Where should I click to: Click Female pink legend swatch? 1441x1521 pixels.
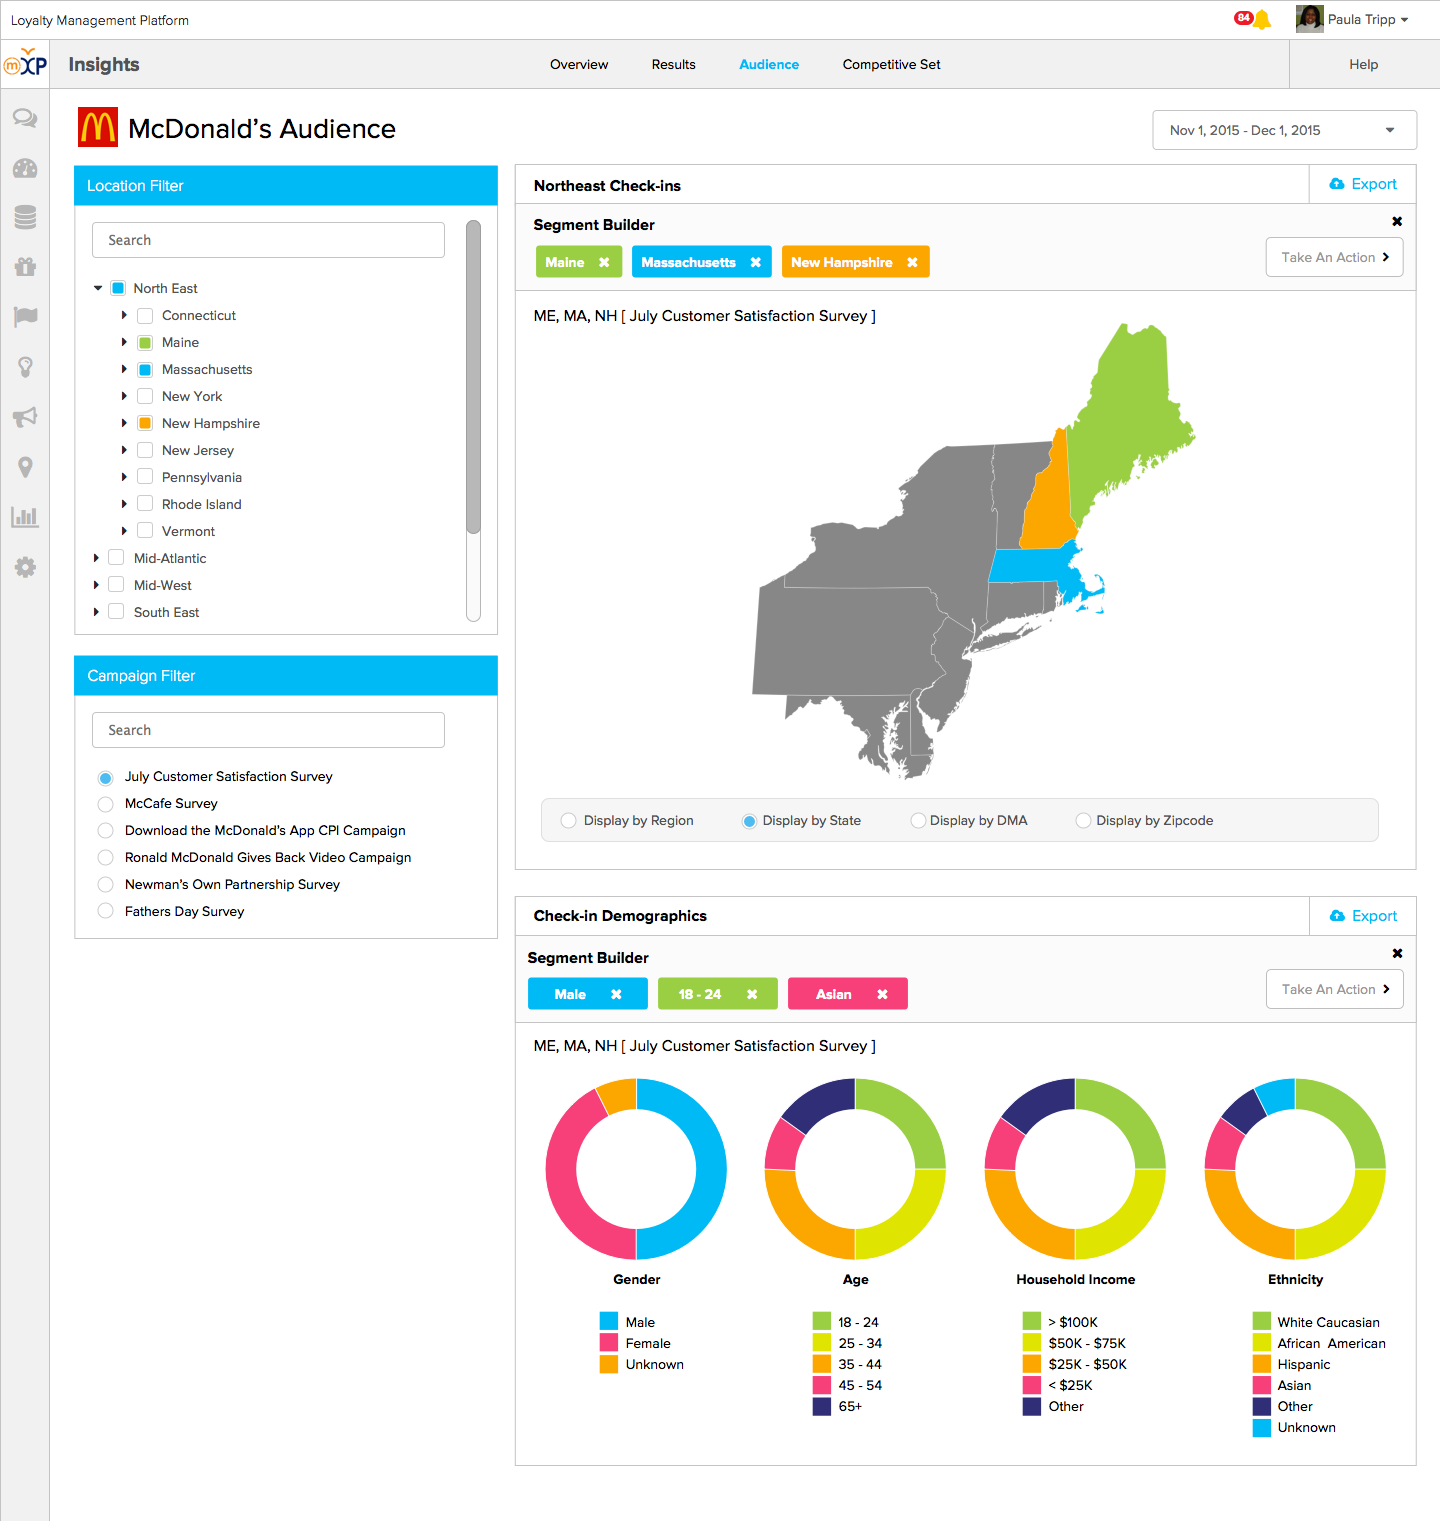[609, 1343]
